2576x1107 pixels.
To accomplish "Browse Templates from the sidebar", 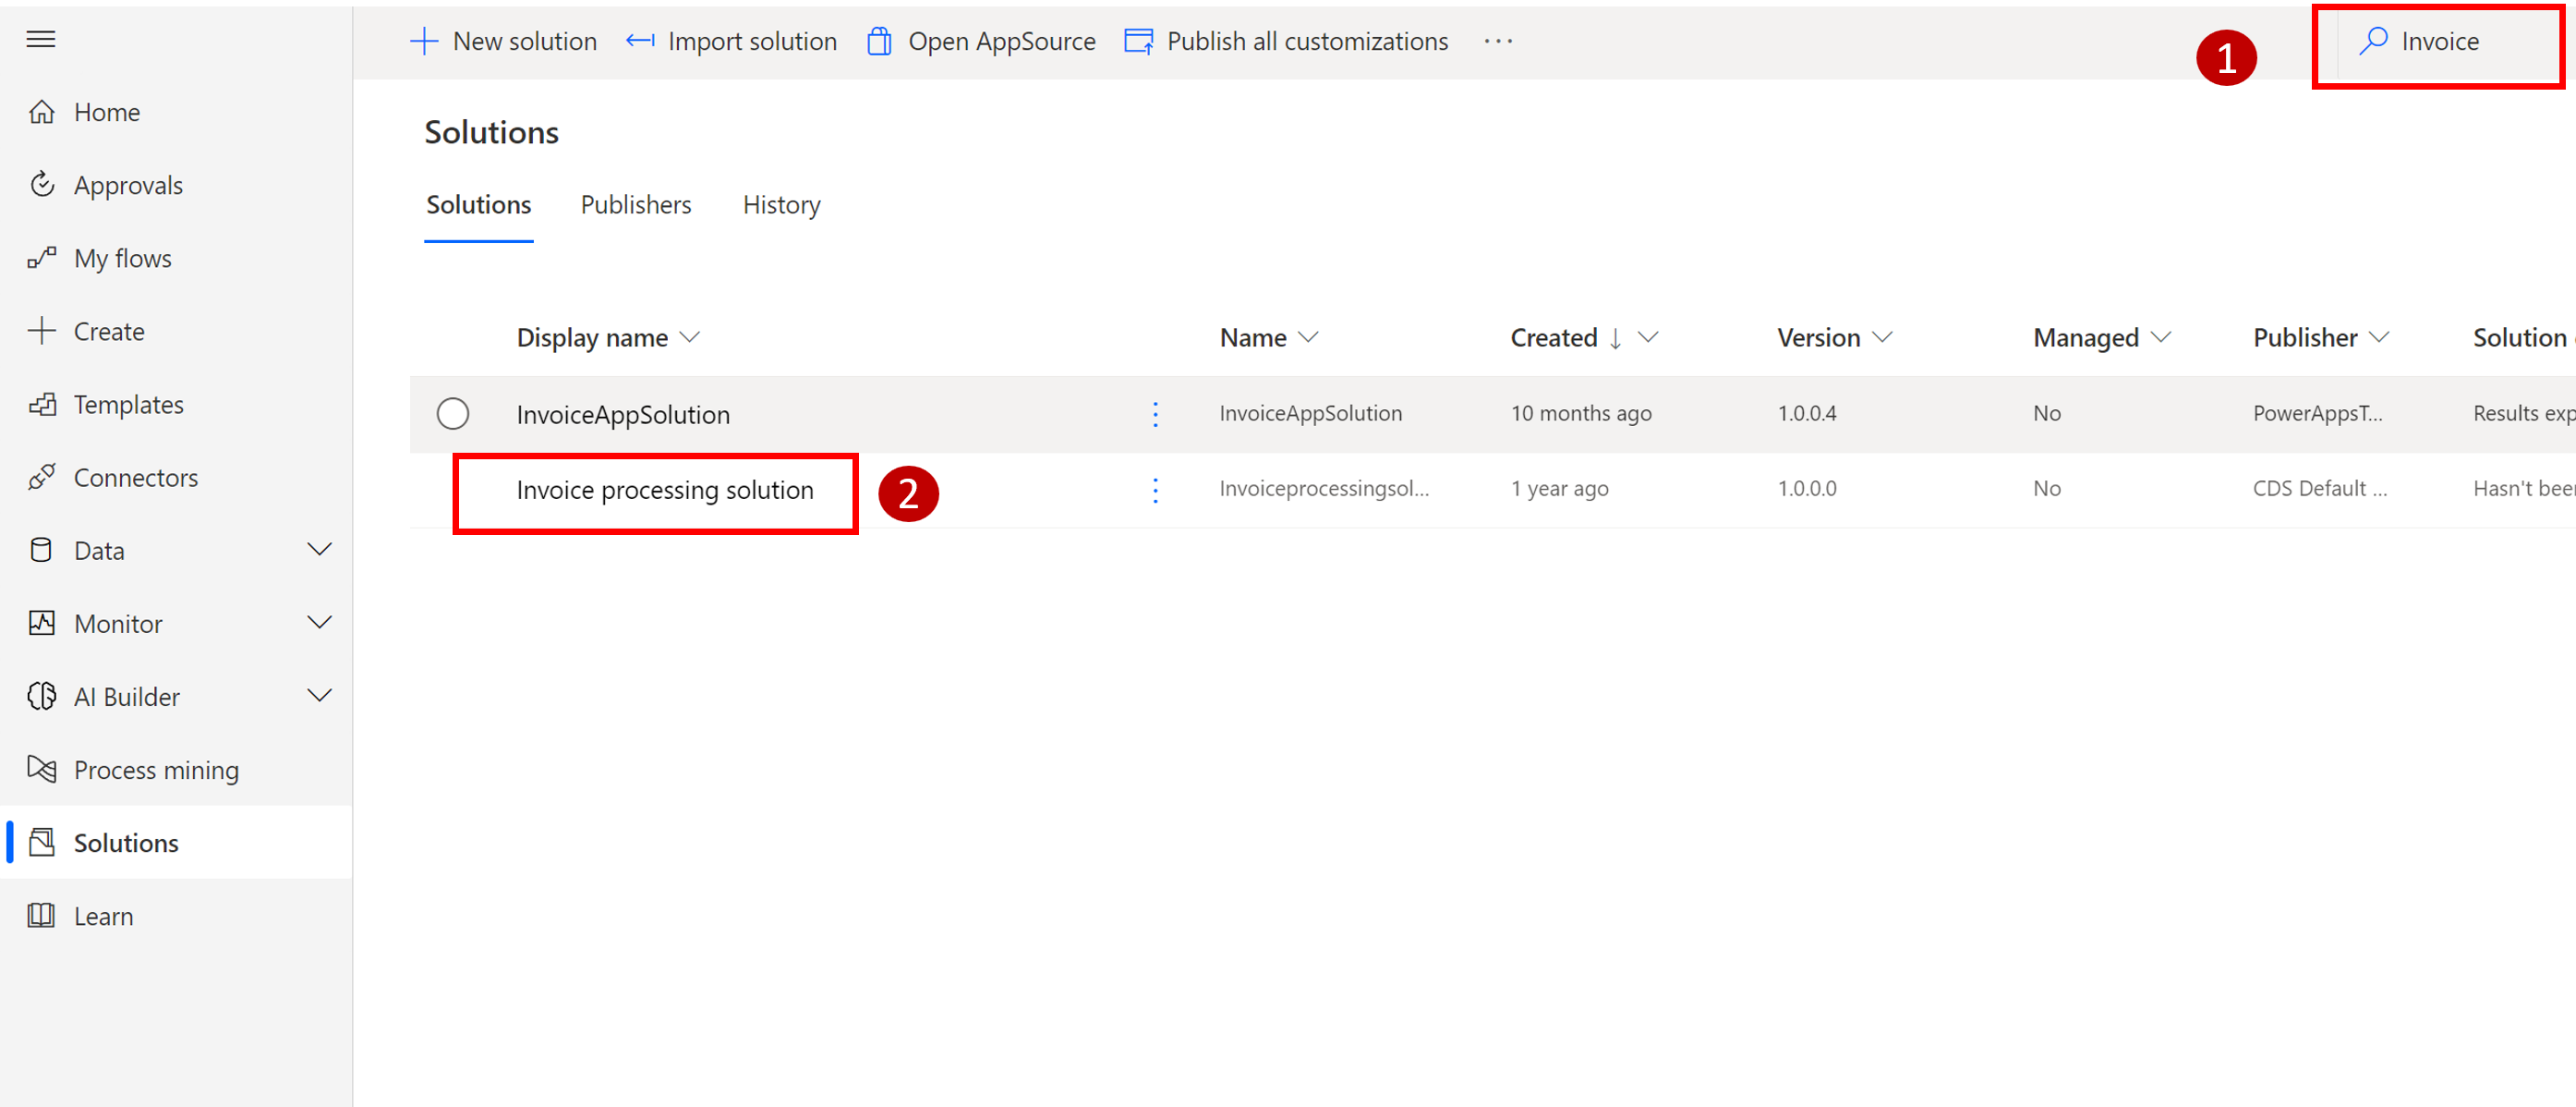I will tap(132, 404).
